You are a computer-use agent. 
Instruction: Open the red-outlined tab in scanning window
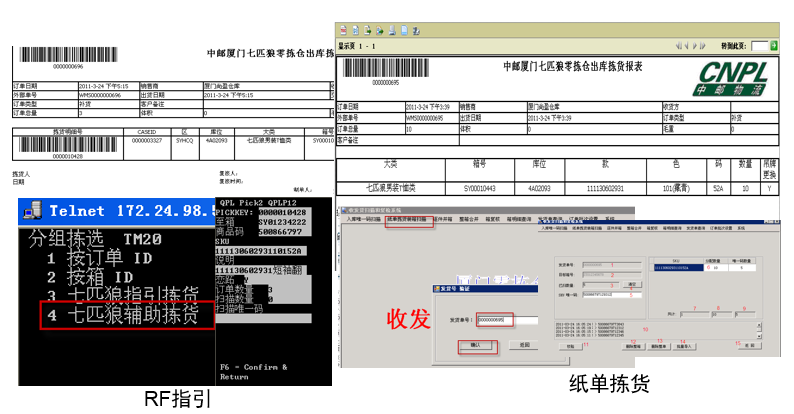pyautogui.click(x=410, y=218)
